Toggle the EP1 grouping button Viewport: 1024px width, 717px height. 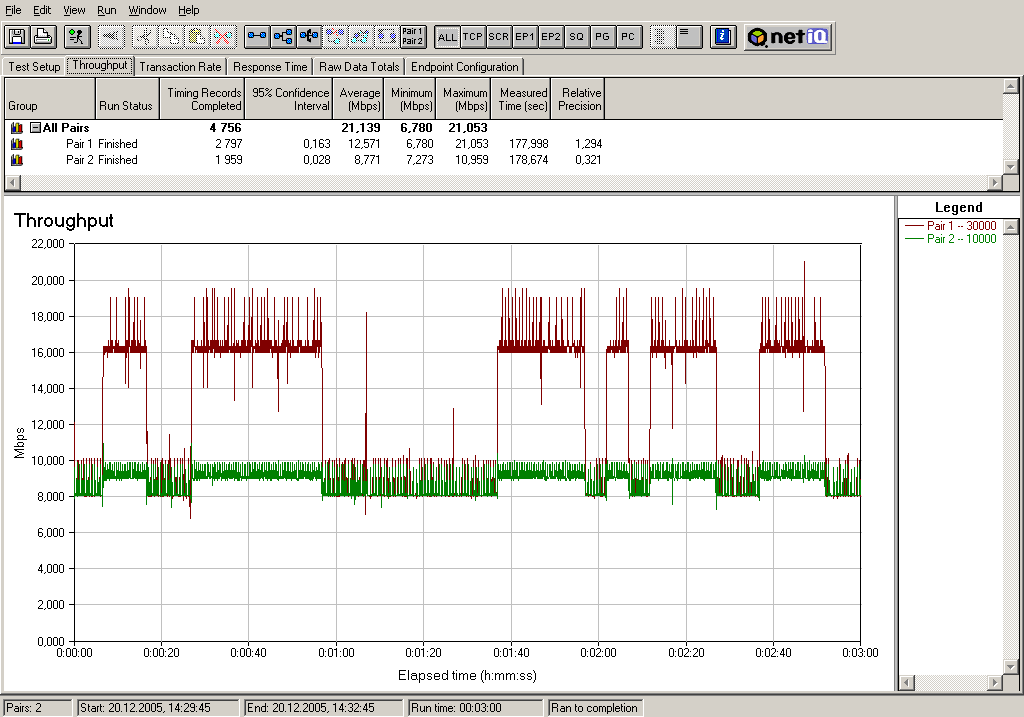(525, 37)
